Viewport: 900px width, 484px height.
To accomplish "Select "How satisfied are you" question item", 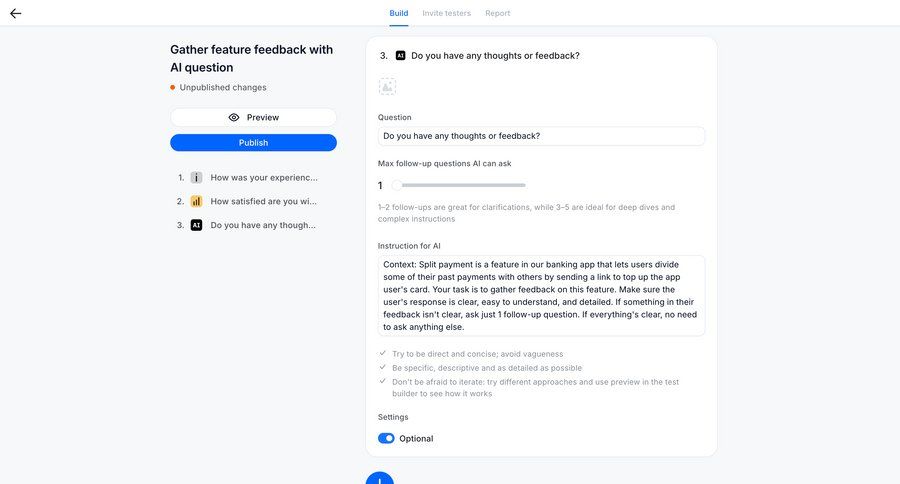I will tap(264, 202).
